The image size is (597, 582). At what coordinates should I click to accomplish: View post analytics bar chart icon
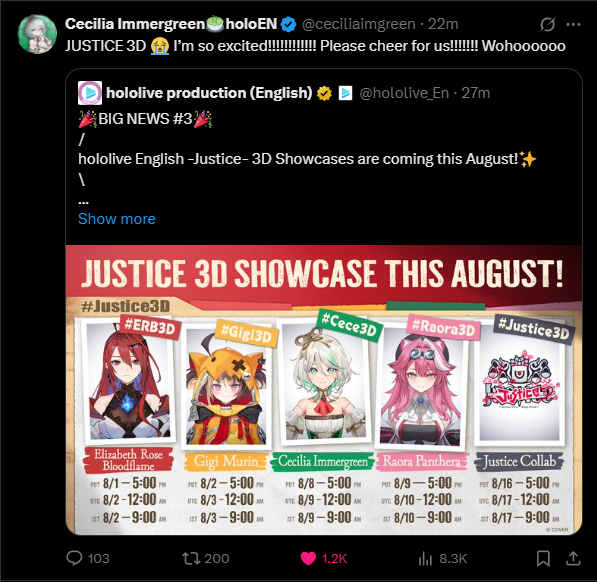pos(425,558)
